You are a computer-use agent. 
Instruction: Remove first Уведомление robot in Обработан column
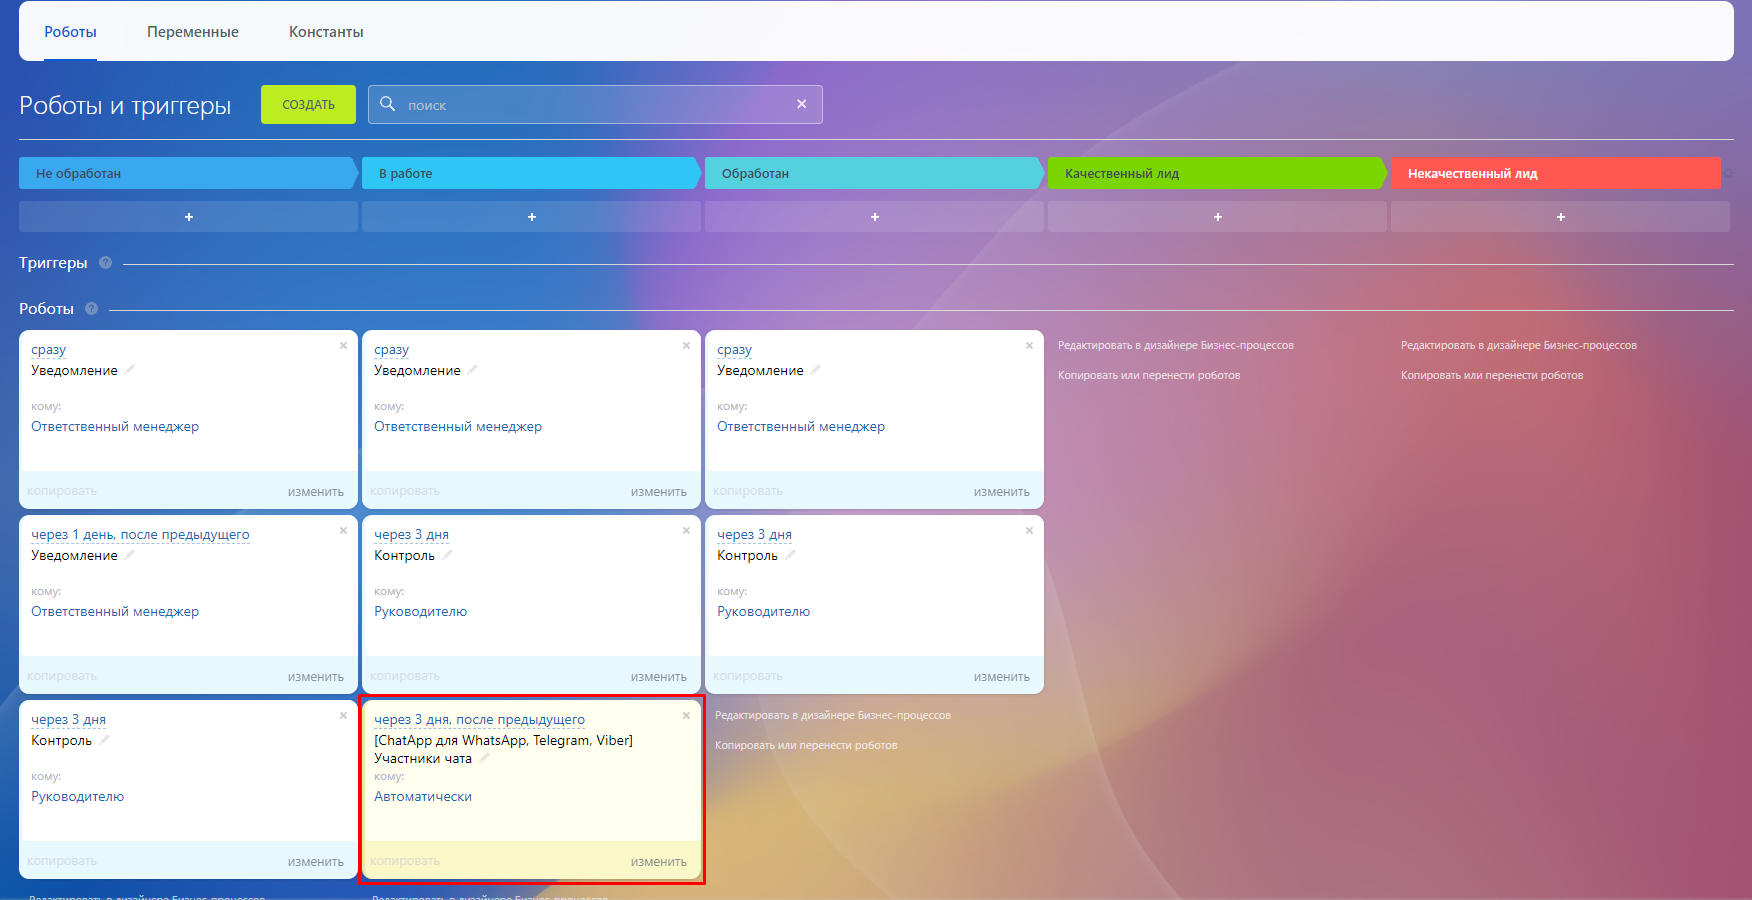(1029, 346)
